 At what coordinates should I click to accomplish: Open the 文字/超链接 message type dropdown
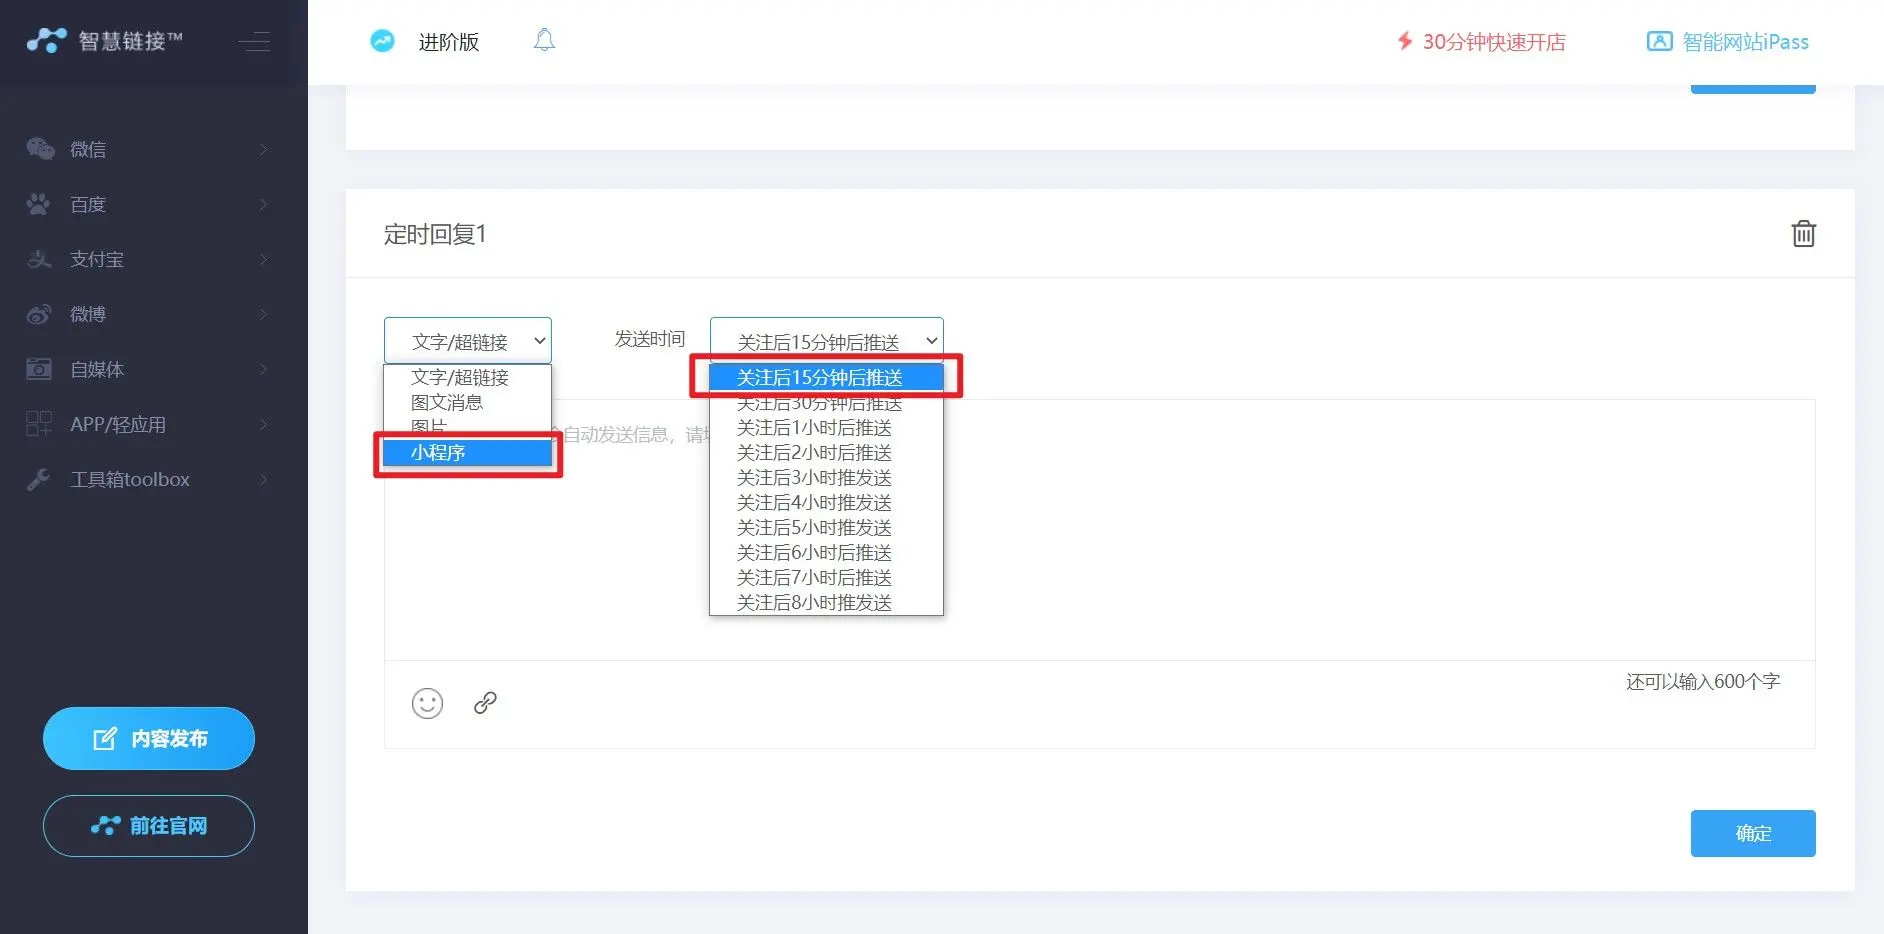coord(467,341)
